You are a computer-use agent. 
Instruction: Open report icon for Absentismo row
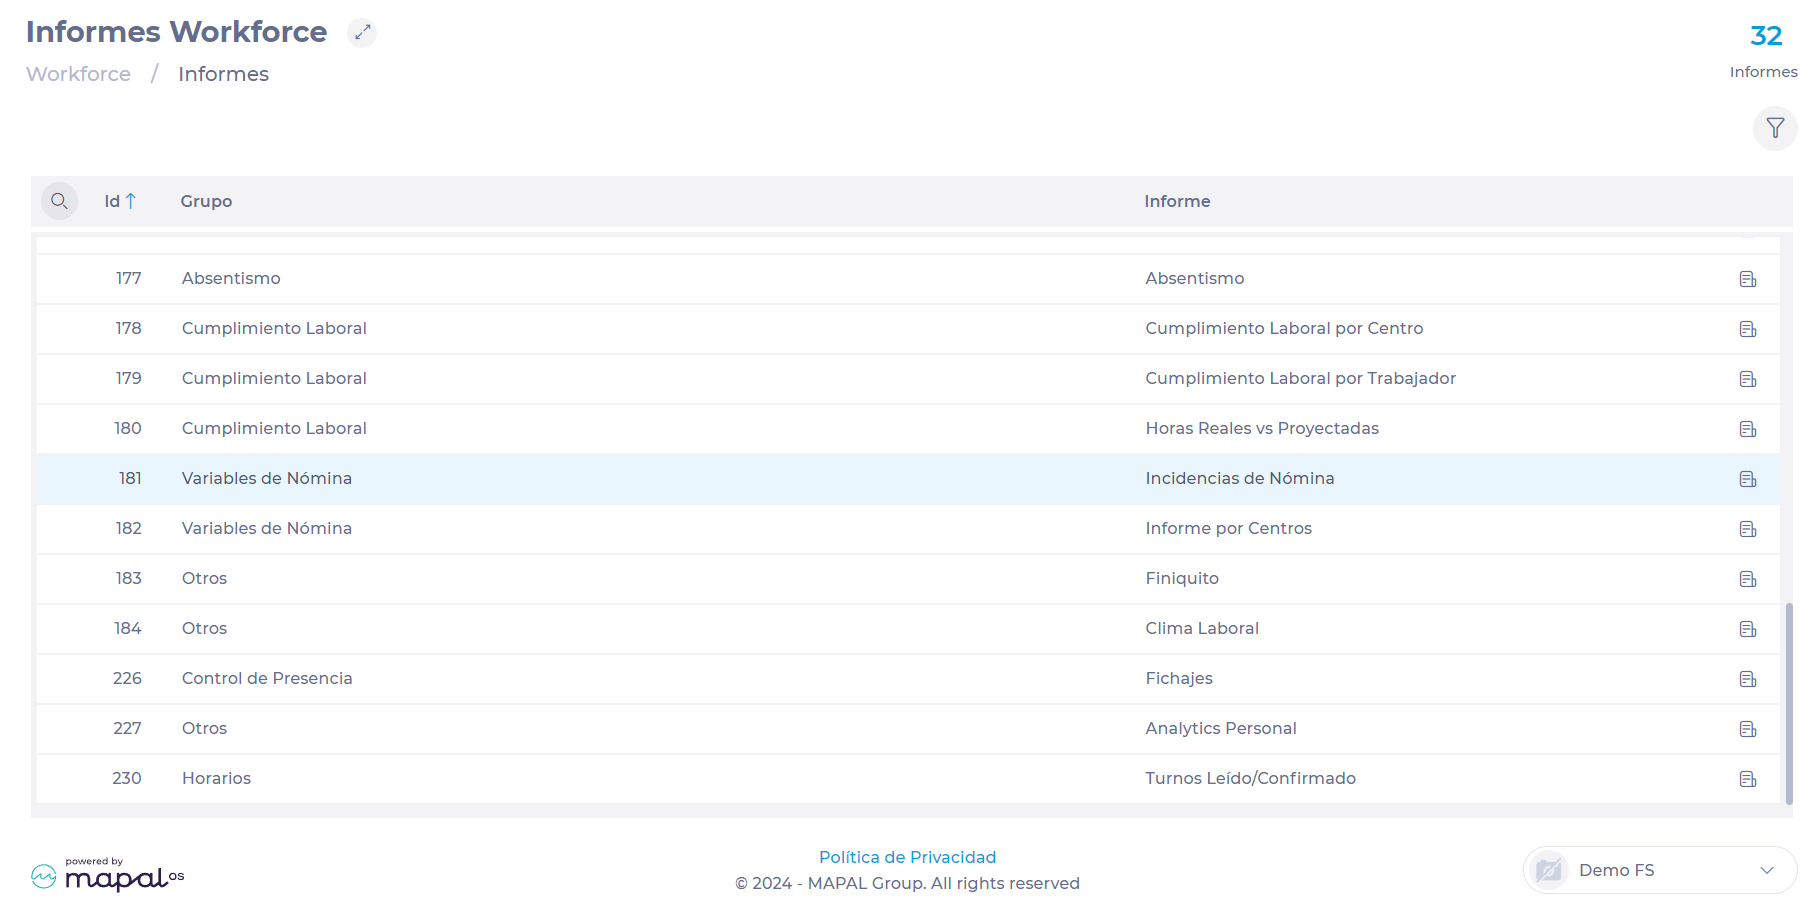click(1747, 279)
